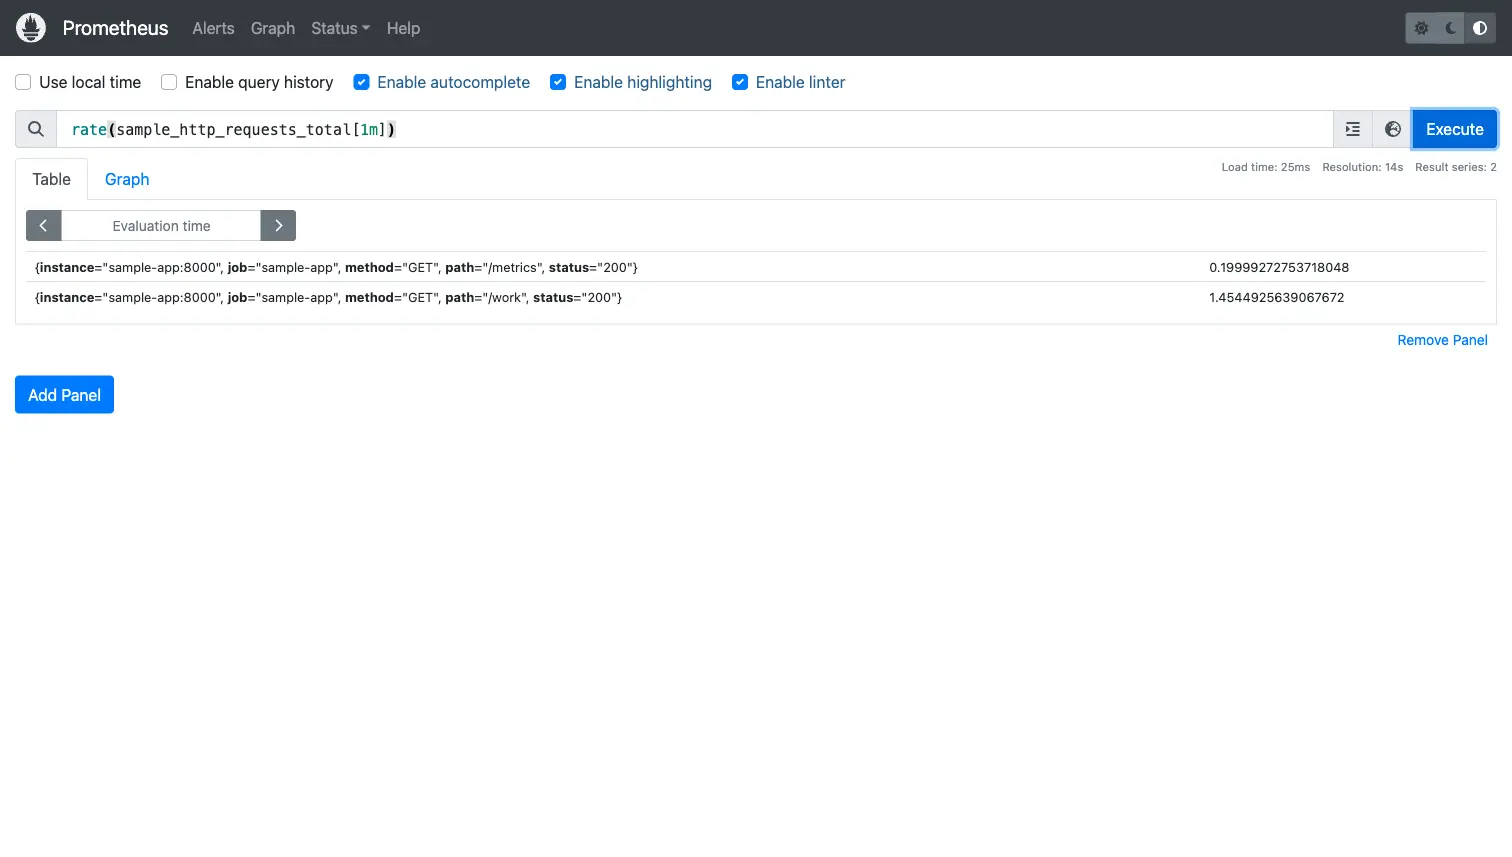Check Enable query history
This screenshot has width=1512, height=857.
[x=169, y=82]
